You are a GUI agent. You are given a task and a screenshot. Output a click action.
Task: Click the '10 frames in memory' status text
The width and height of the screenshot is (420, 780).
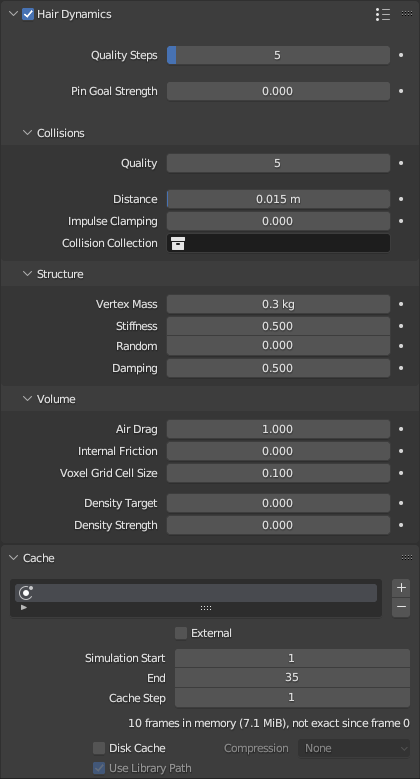click(x=269, y=723)
